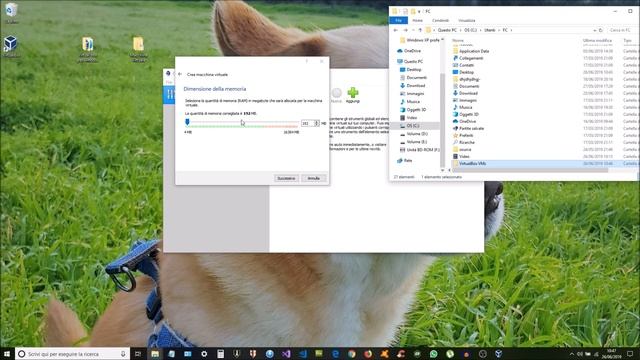640x360 pixels.
Task: Select OS (C:) drive in the navigation pane
Action: pos(413,125)
